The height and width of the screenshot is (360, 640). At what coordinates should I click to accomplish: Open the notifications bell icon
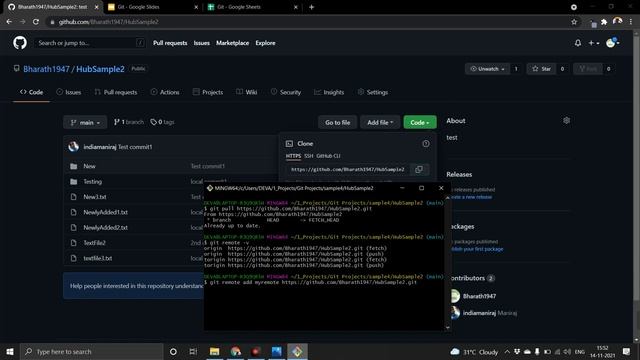578,43
